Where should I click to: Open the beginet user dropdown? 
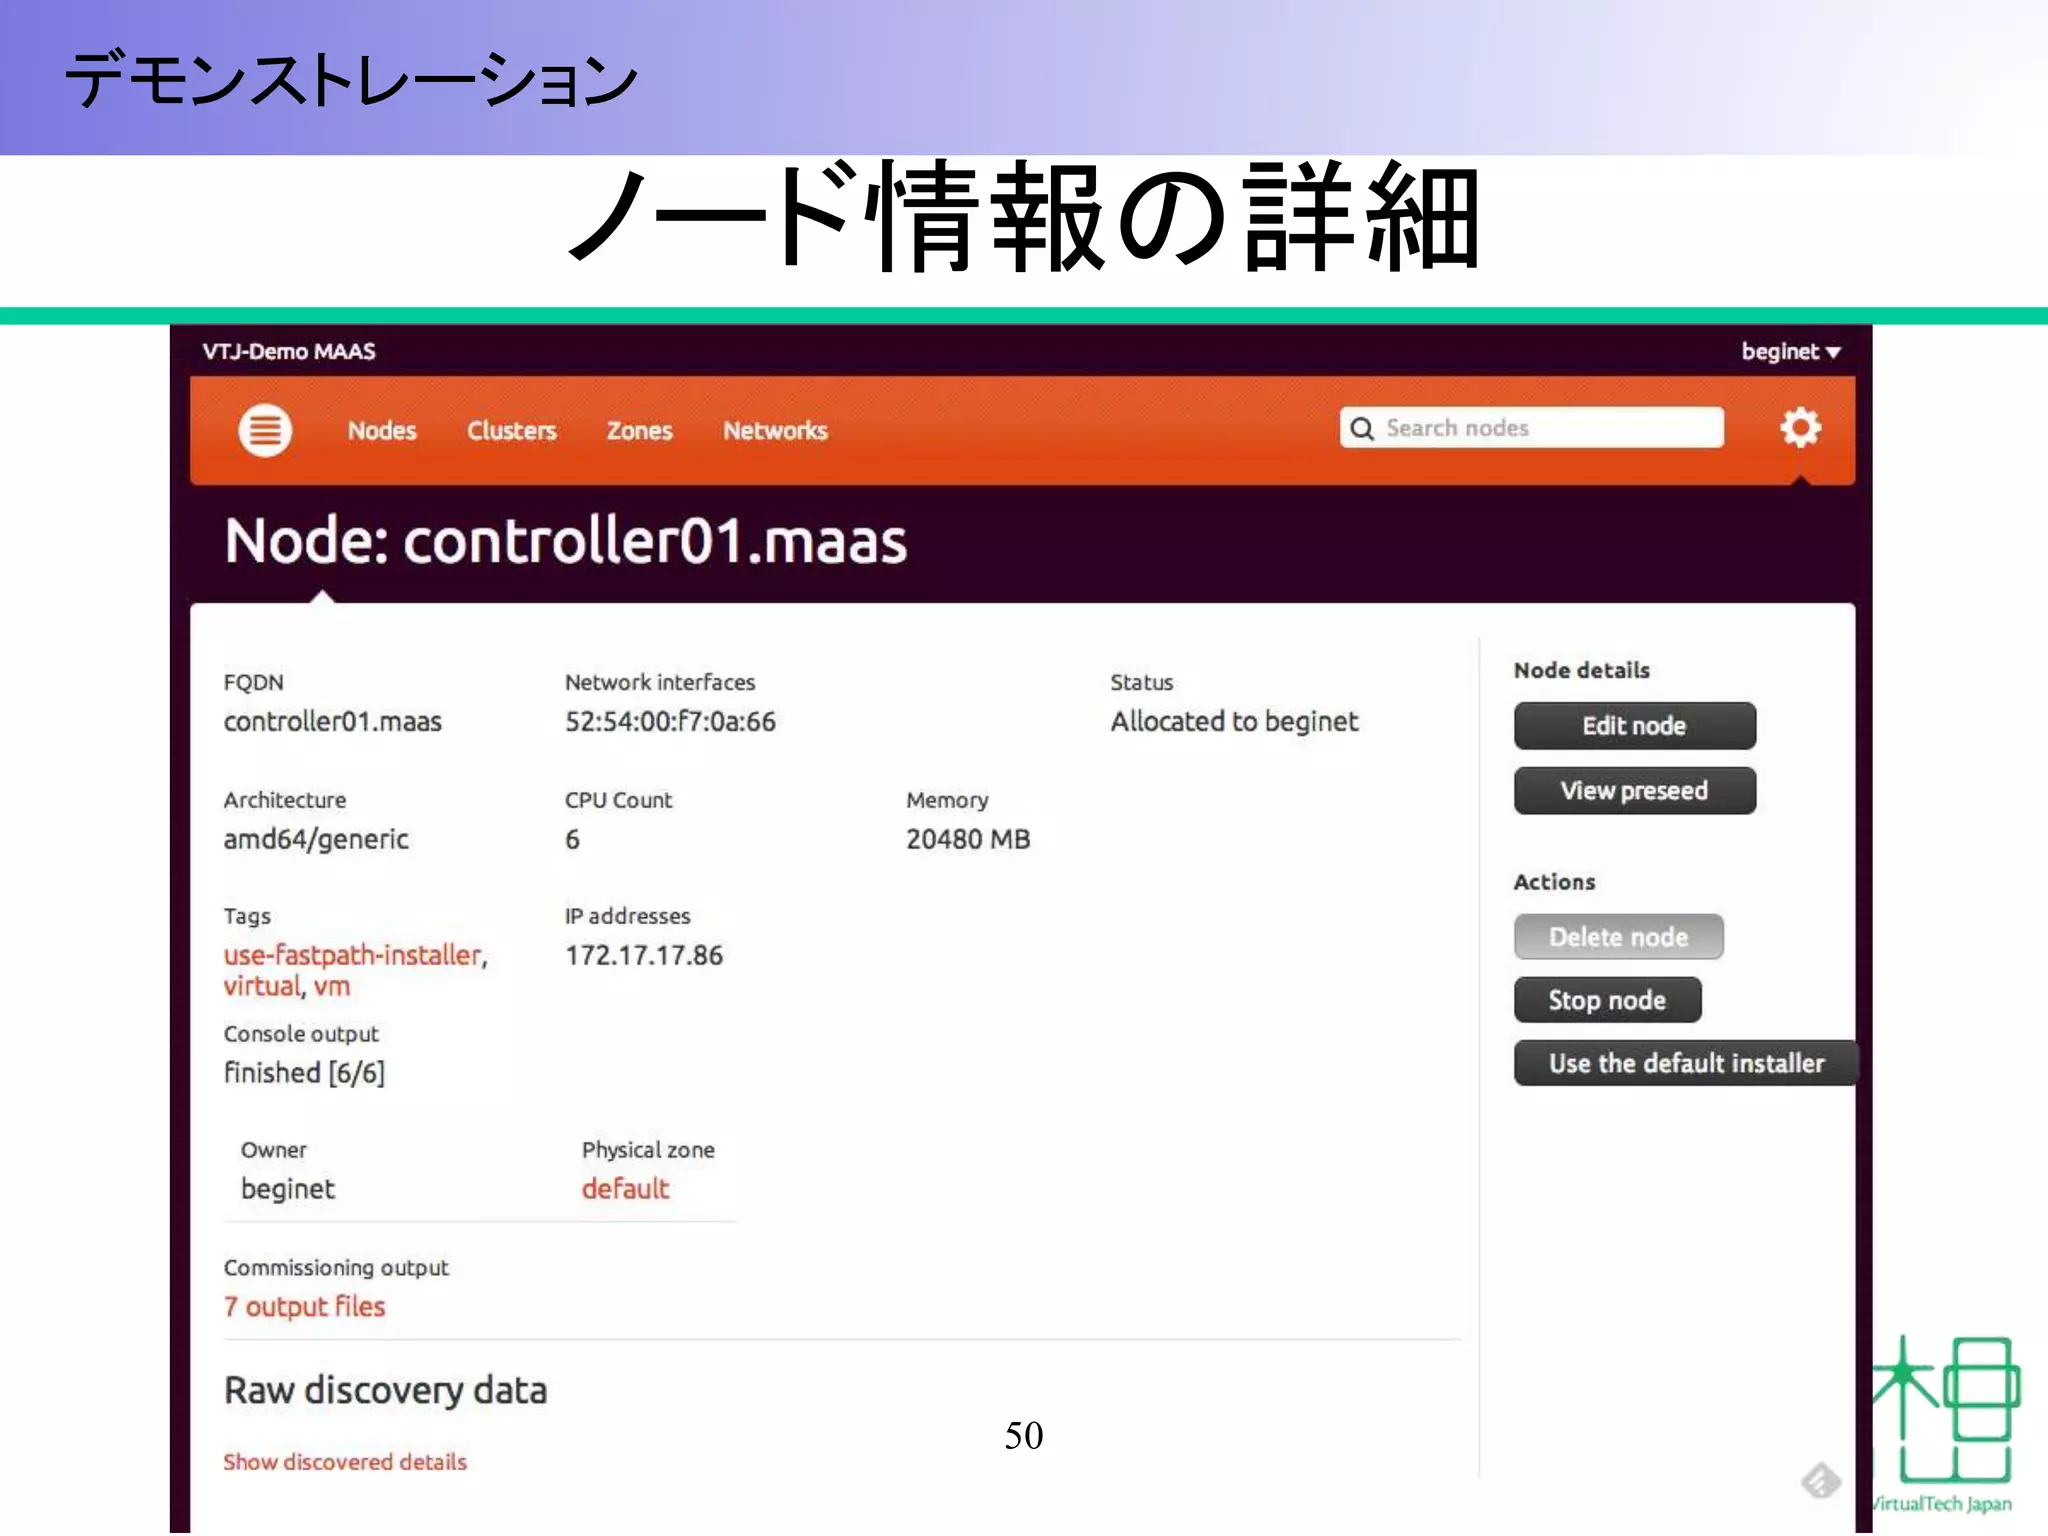(x=1790, y=352)
